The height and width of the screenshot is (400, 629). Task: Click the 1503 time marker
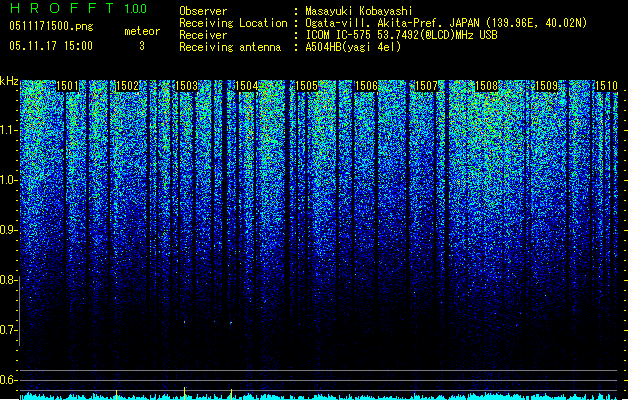coord(187,86)
